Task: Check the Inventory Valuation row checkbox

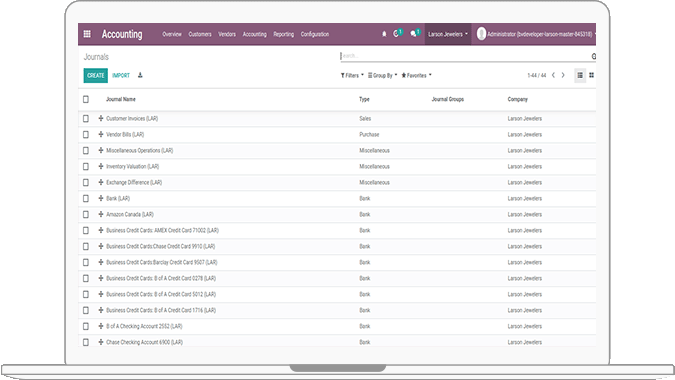Action: coord(86,166)
